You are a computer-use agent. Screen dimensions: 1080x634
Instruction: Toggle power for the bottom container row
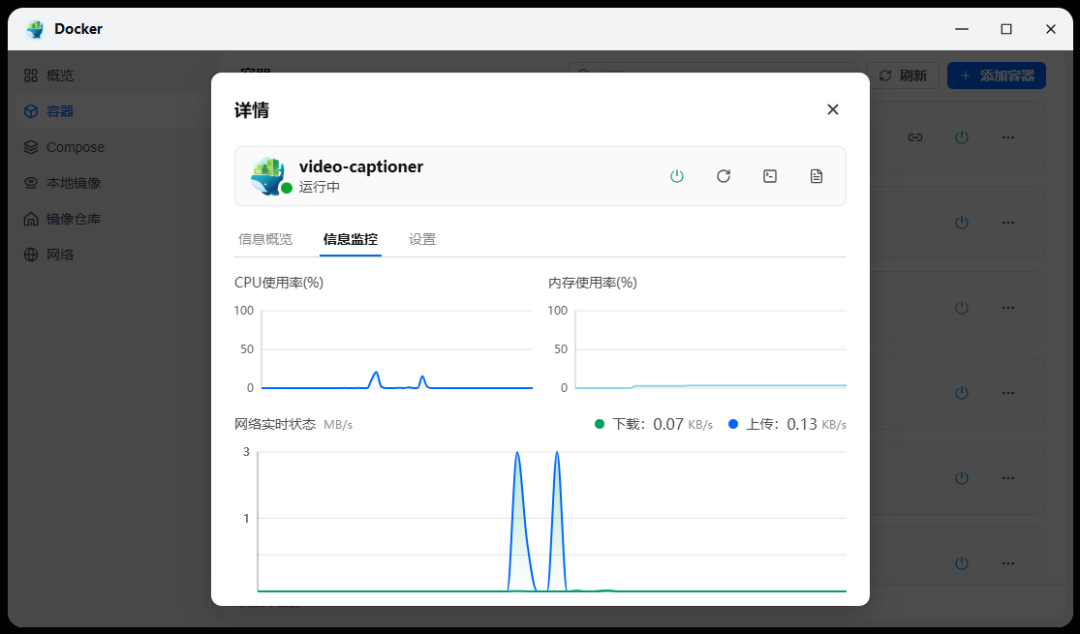point(961,563)
